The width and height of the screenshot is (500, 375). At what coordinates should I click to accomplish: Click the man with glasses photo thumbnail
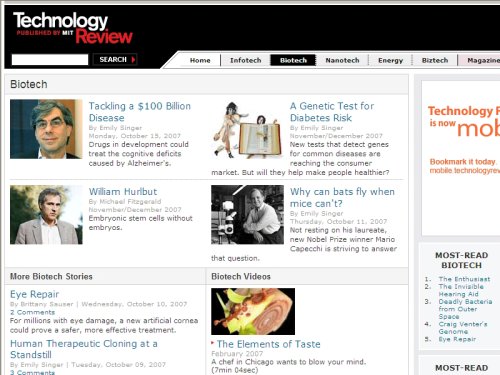coord(46,129)
